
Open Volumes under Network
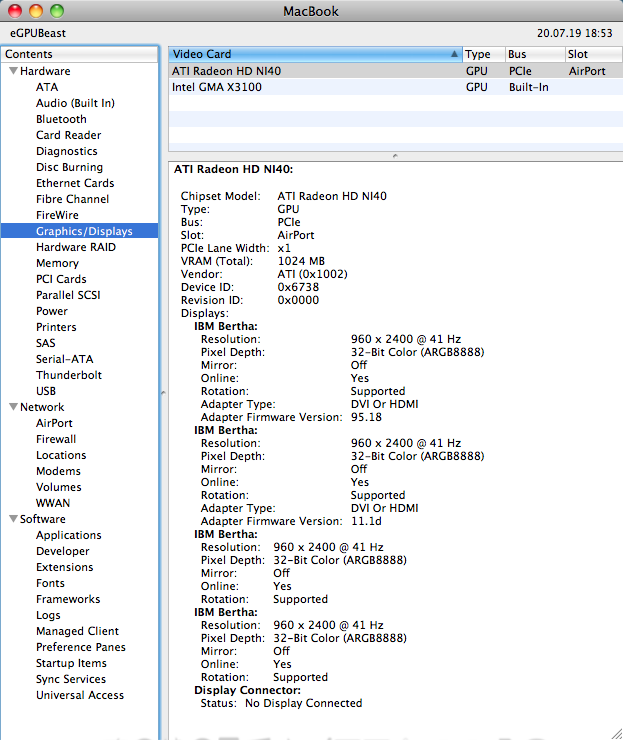click(59, 487)
